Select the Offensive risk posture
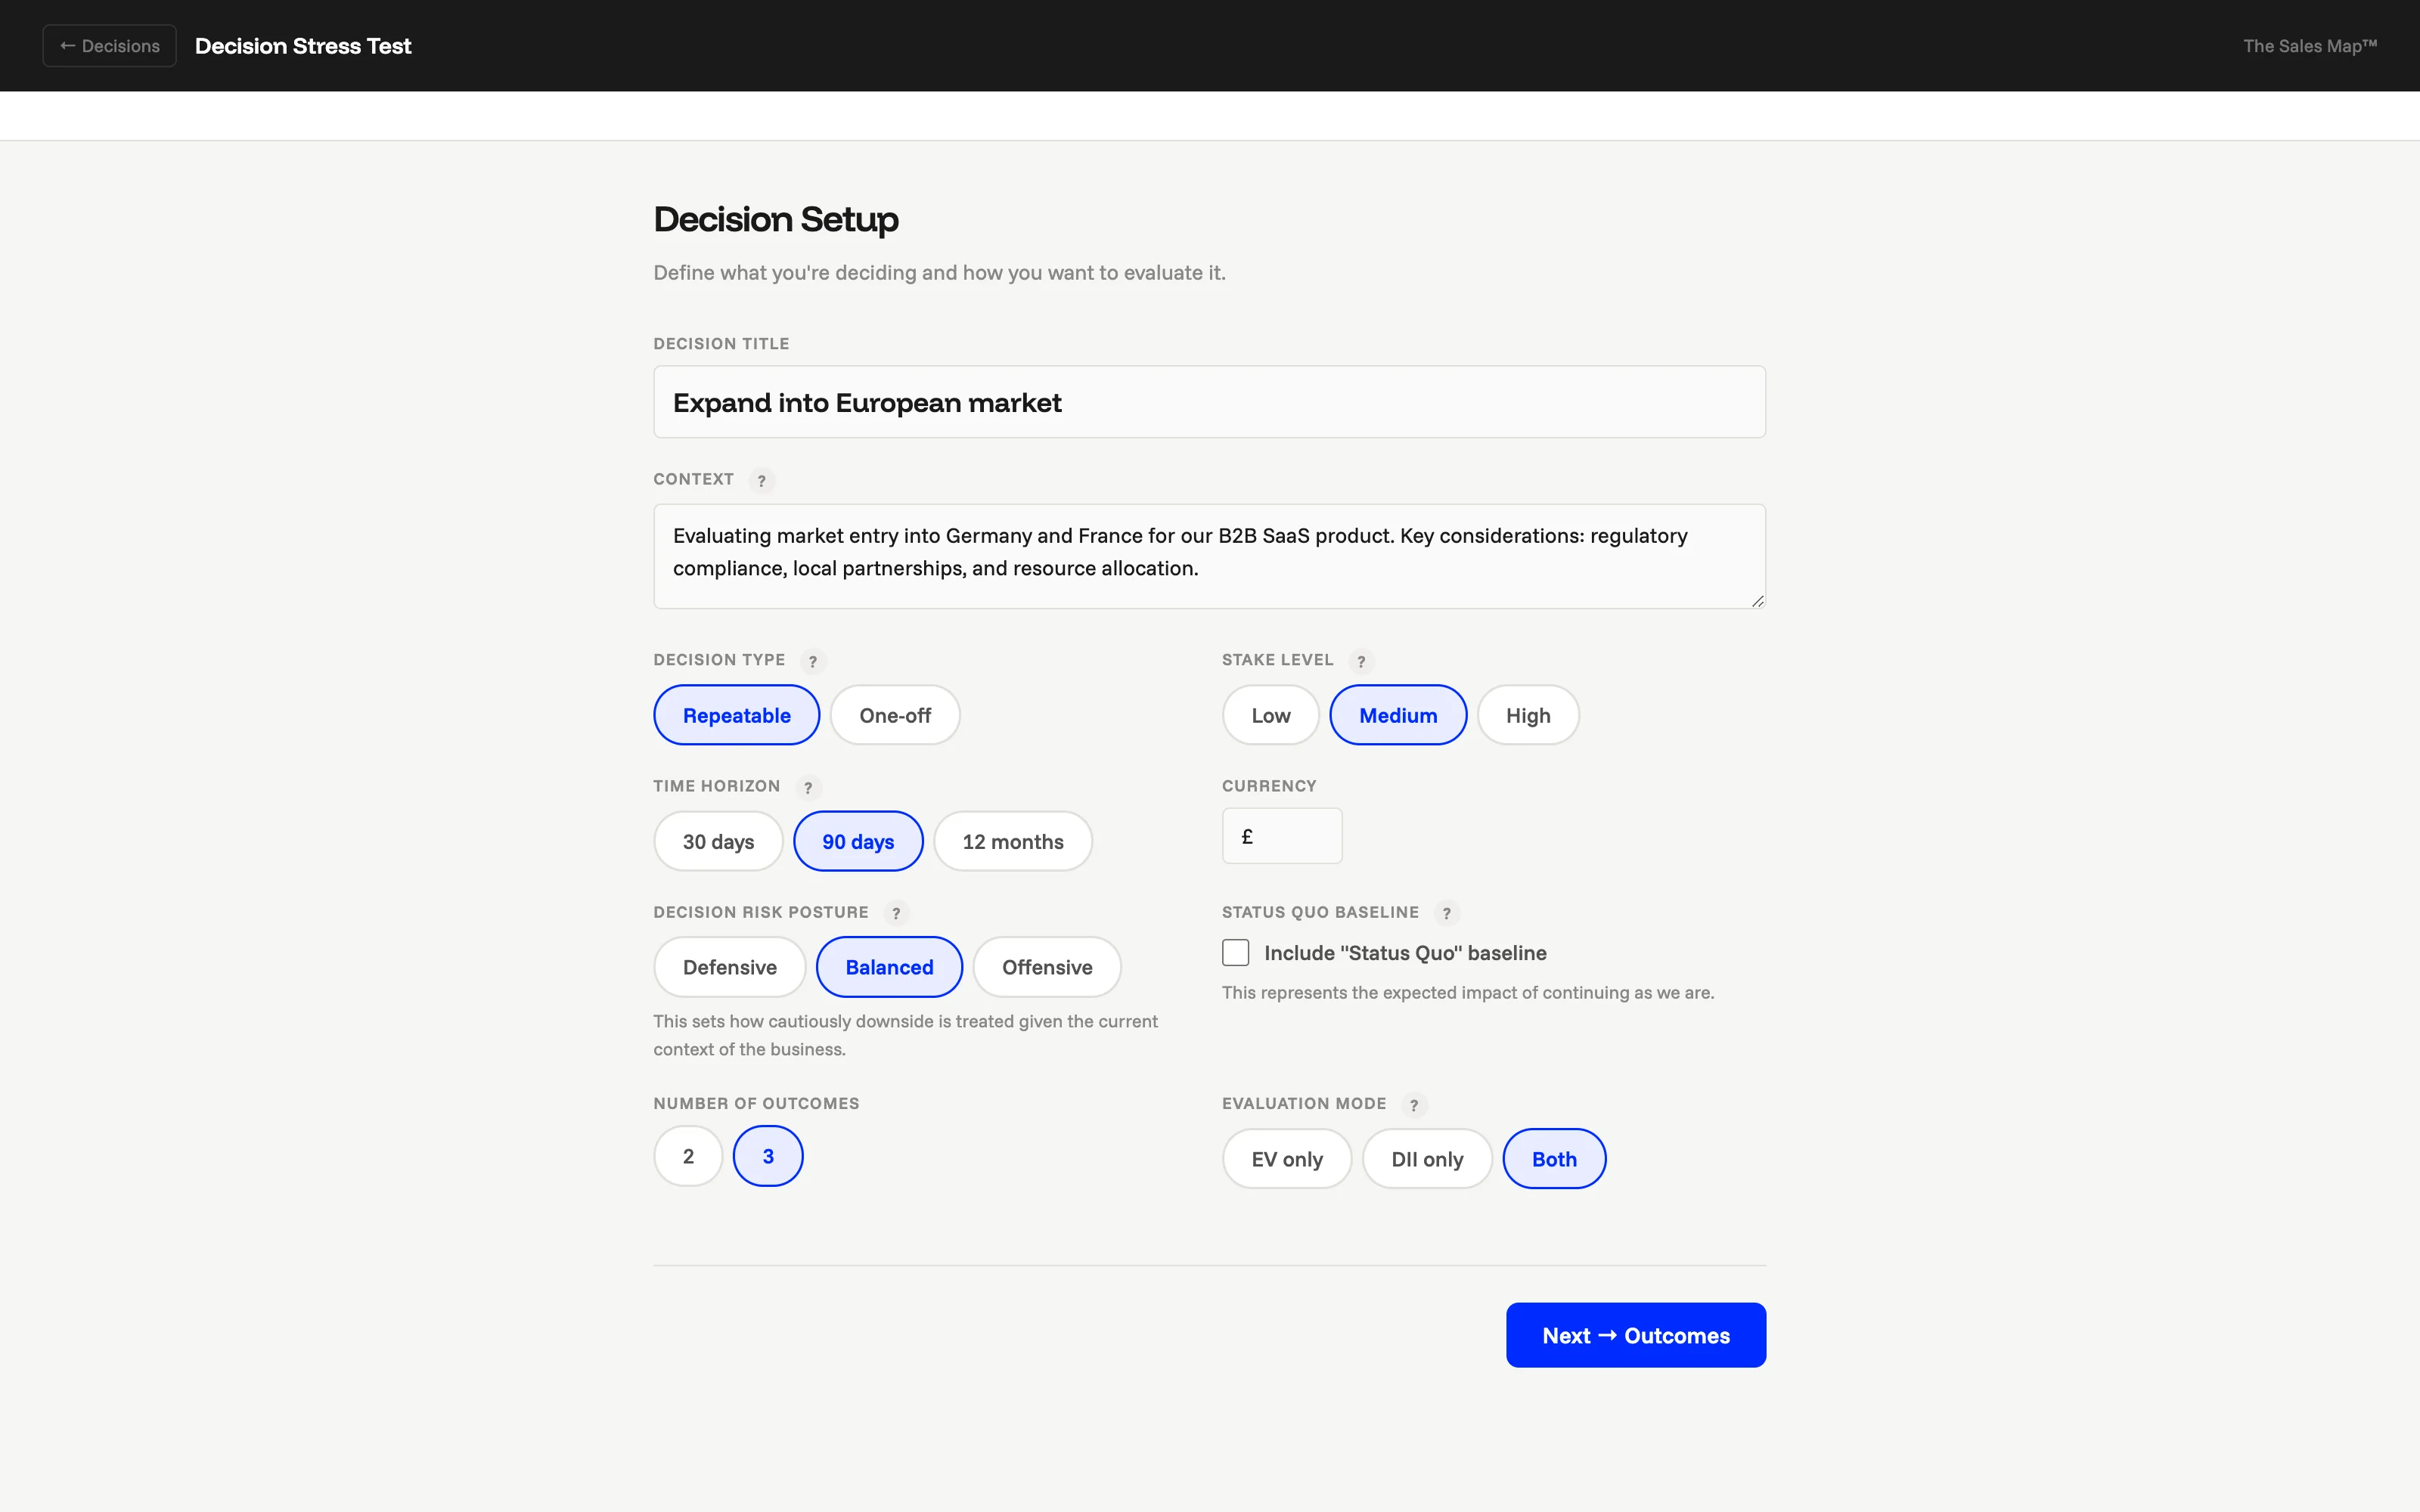Image resolution: width=2420 pixels, height=1512 pixels. [x=1046, y=966]
